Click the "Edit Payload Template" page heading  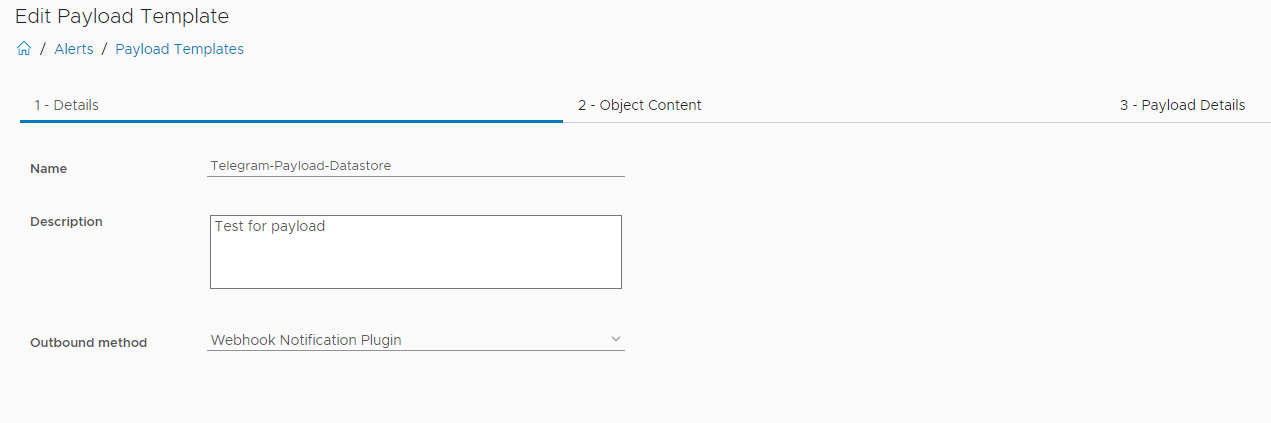click(122, 16)
